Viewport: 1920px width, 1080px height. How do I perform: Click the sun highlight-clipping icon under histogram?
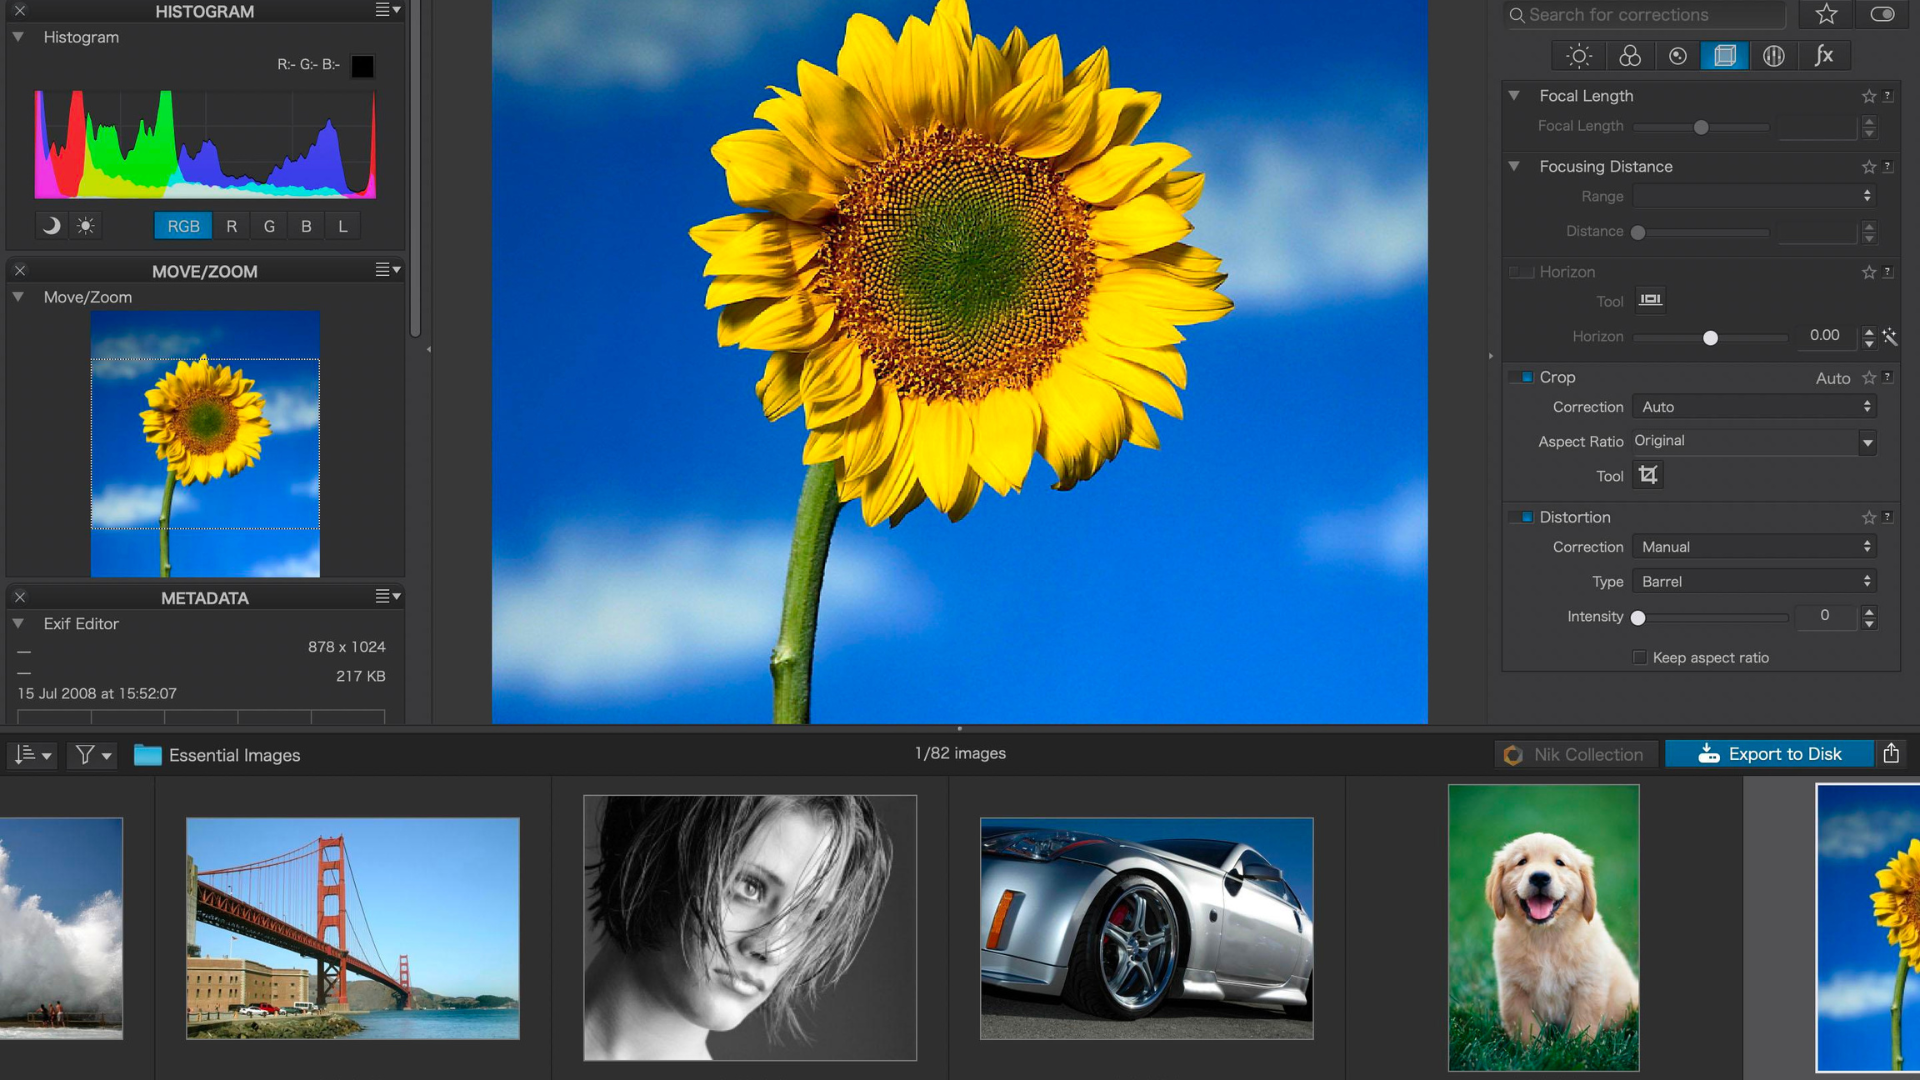coord(85,225)
